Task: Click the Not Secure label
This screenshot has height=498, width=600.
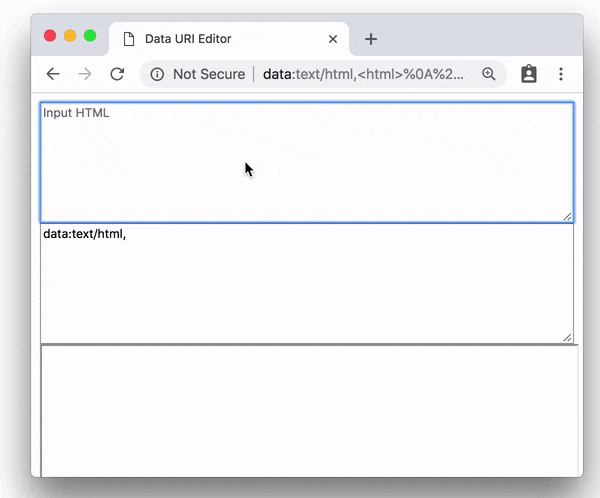Action: point(209,74)
